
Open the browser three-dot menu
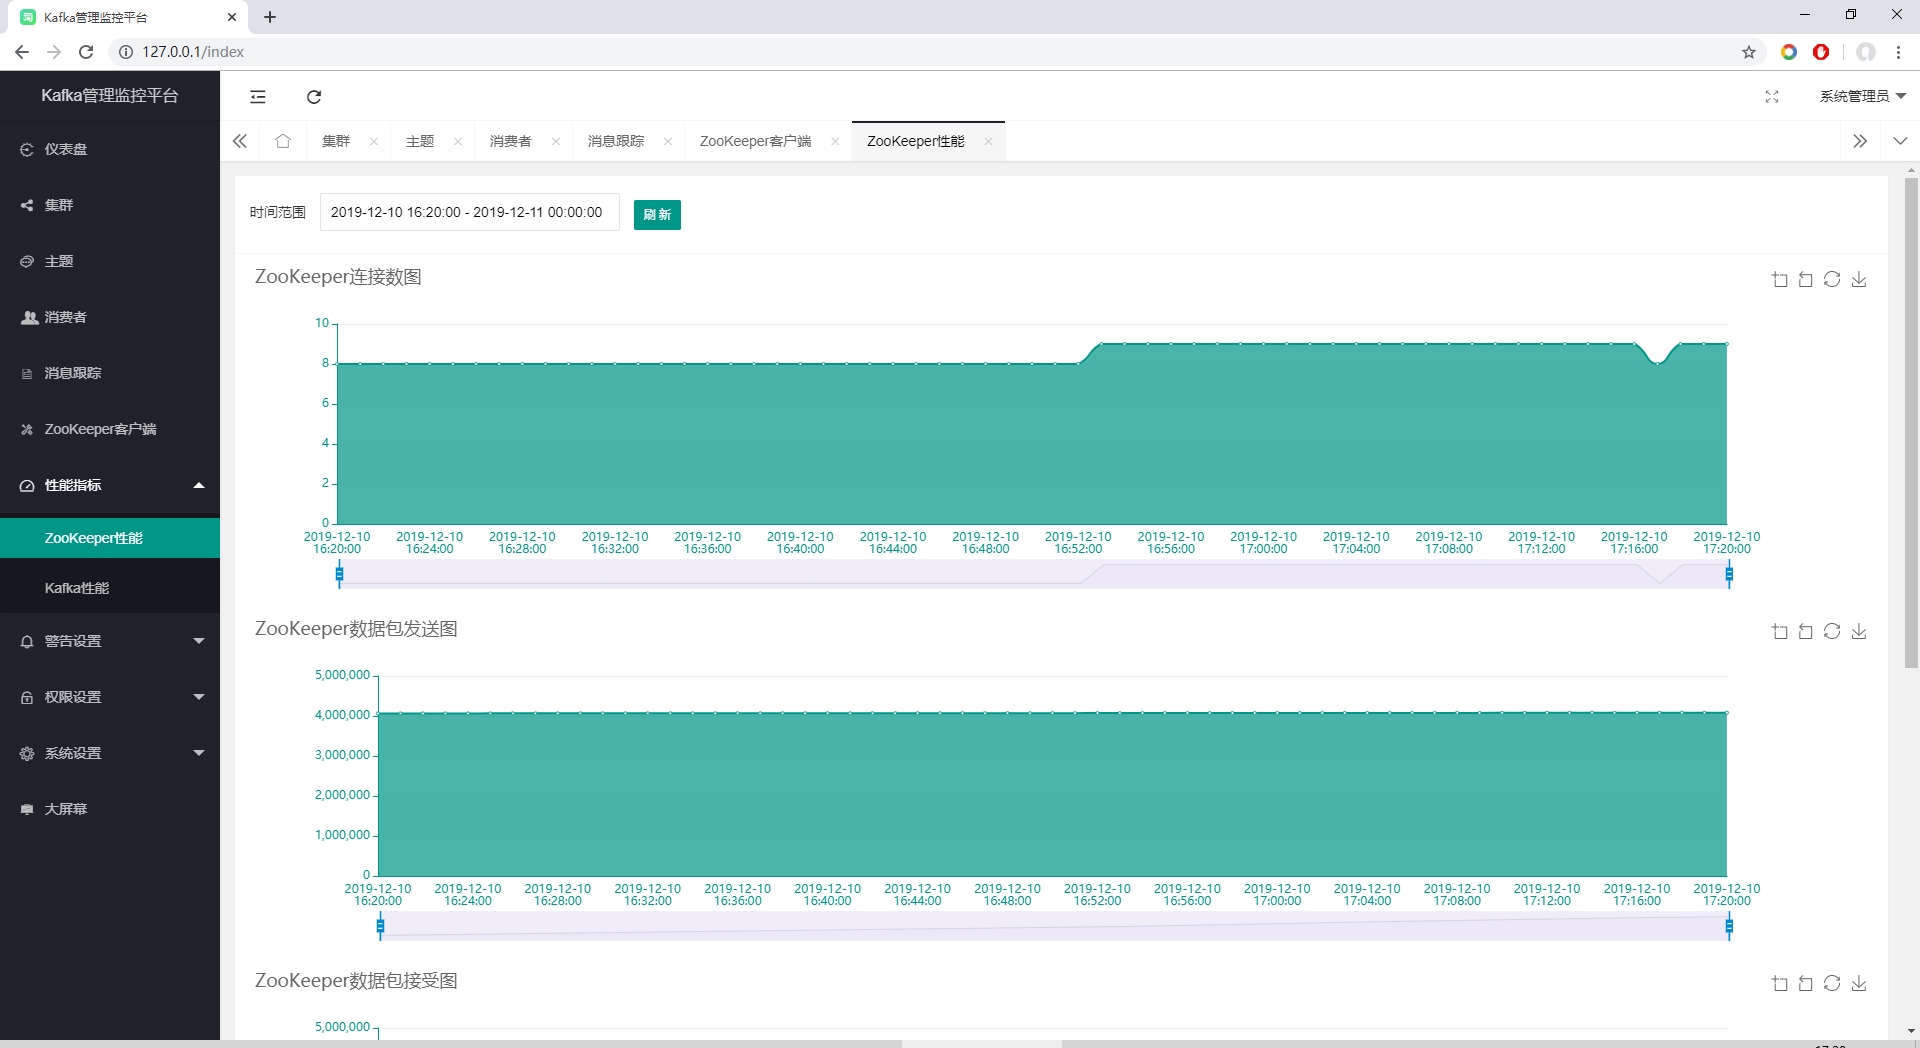[x=1898, y=52]
